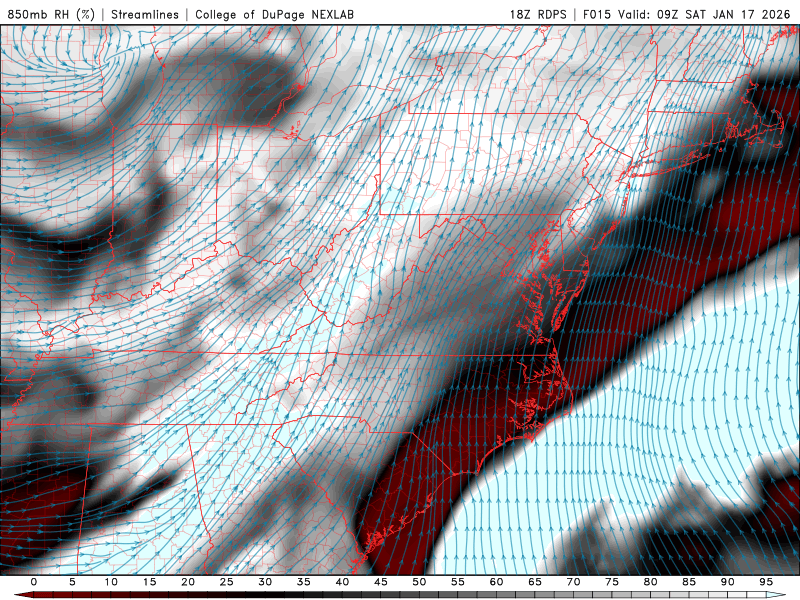Image resolution: width=800 pixels, height=600 pixels.
Task: Click the '25' label on color scale
Action: [227, 582]
